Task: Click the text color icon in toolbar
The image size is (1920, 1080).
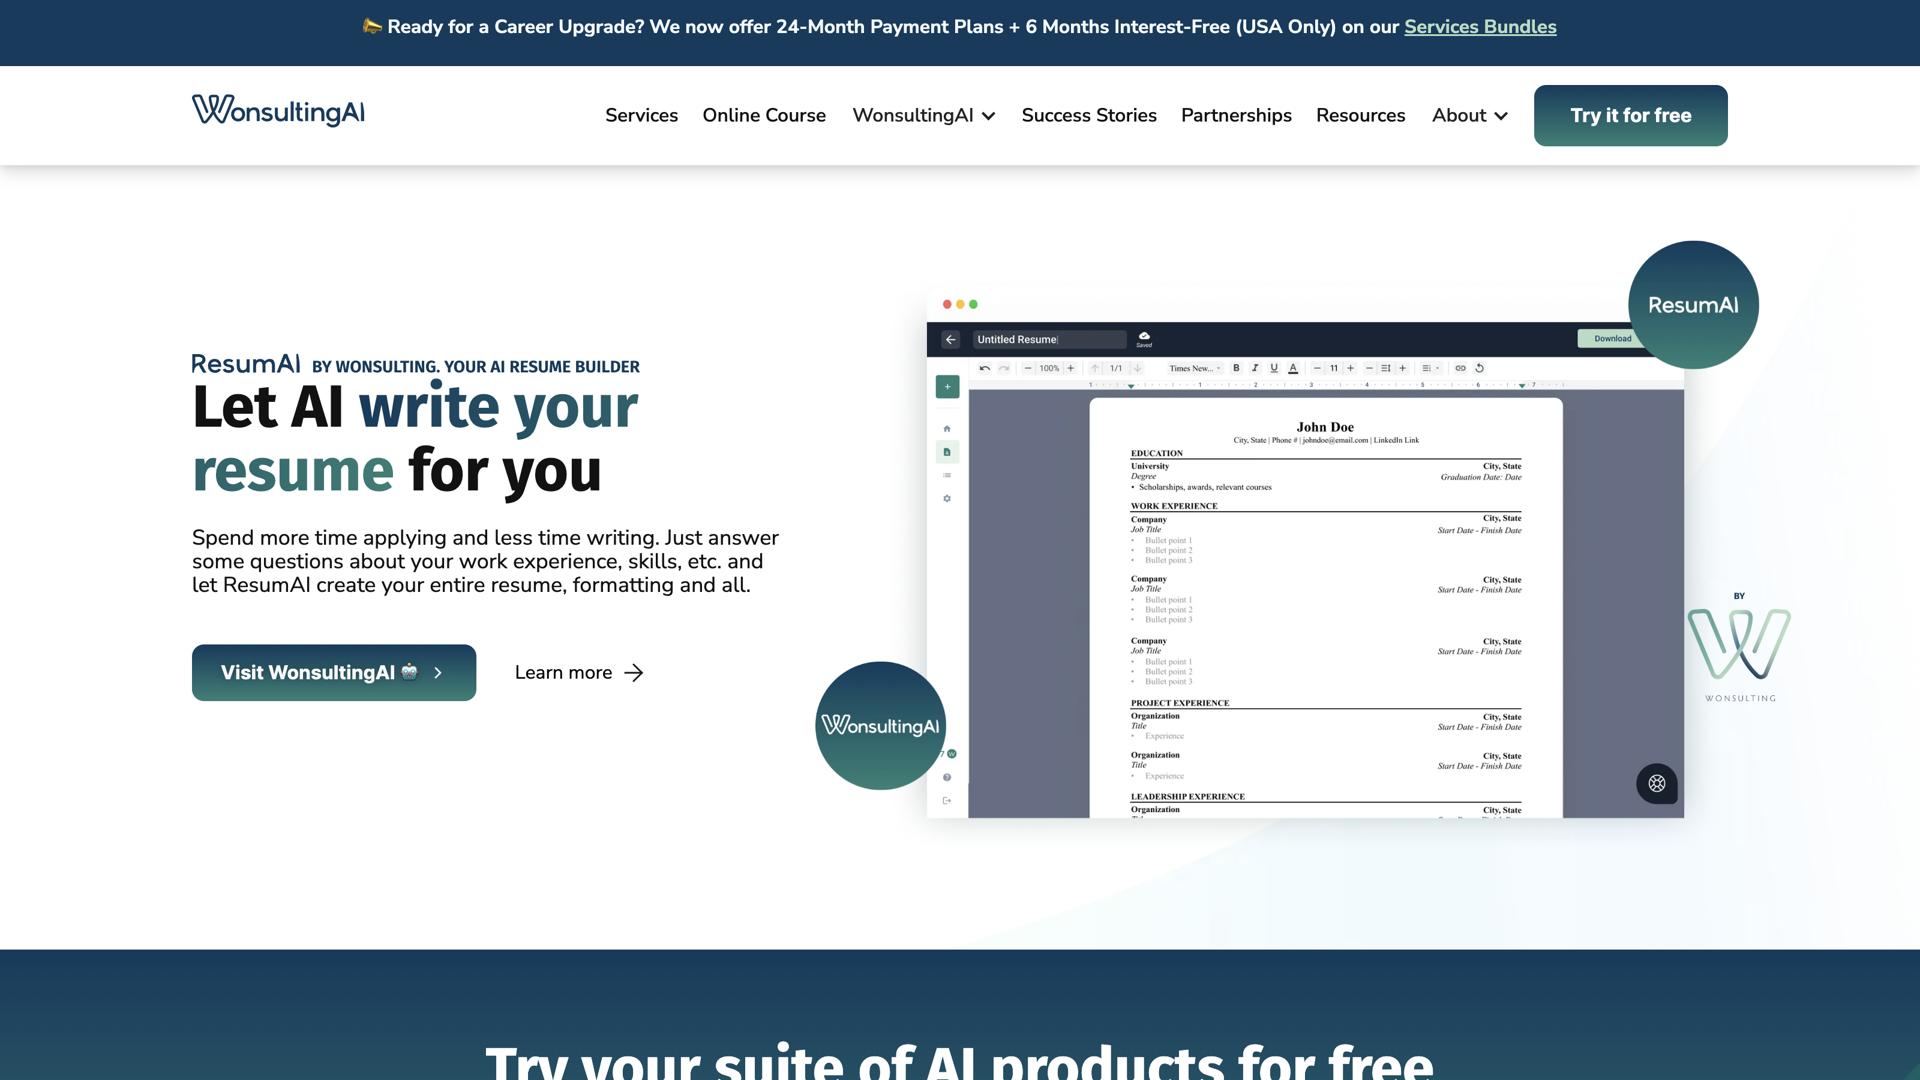Action: coord(1293,368)
